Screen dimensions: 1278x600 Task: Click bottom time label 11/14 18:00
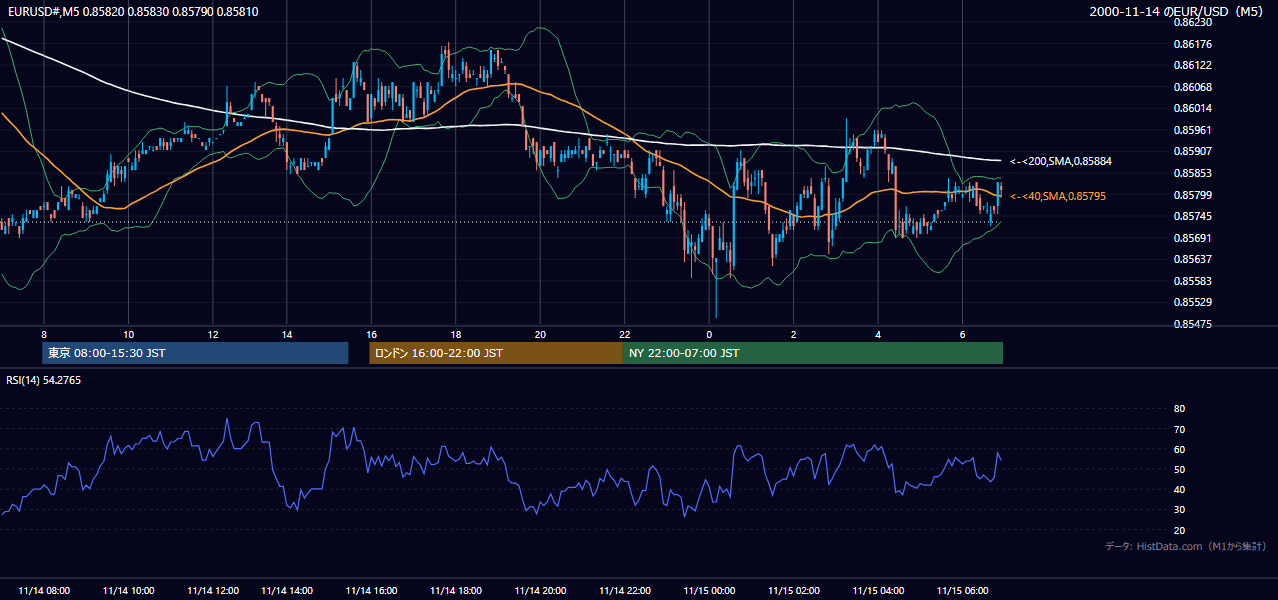[x=456, y=591]
